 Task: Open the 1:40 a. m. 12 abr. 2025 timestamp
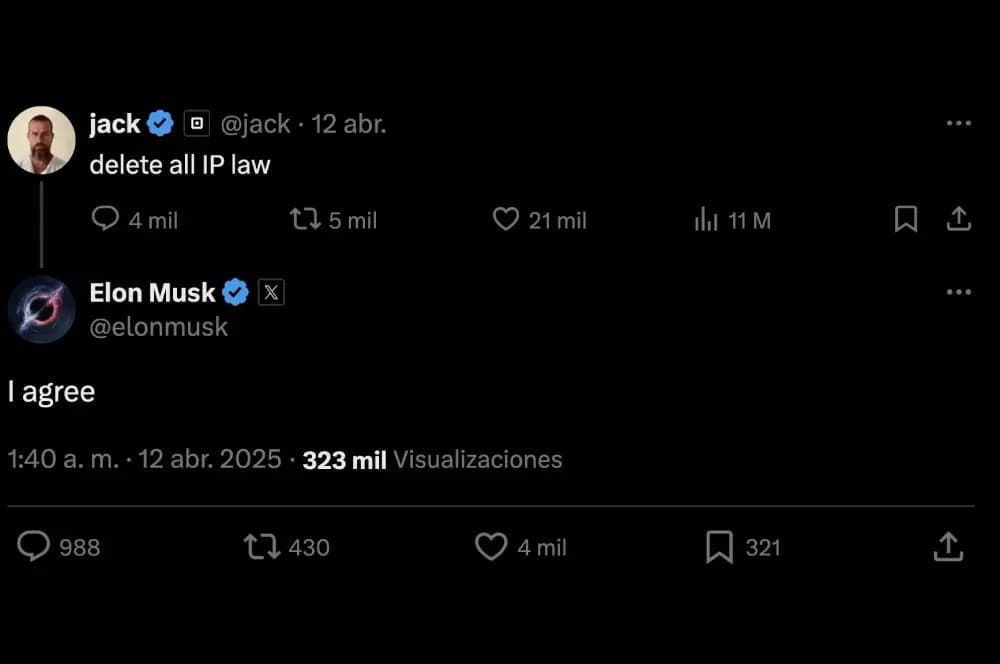(x=145, y=459)
